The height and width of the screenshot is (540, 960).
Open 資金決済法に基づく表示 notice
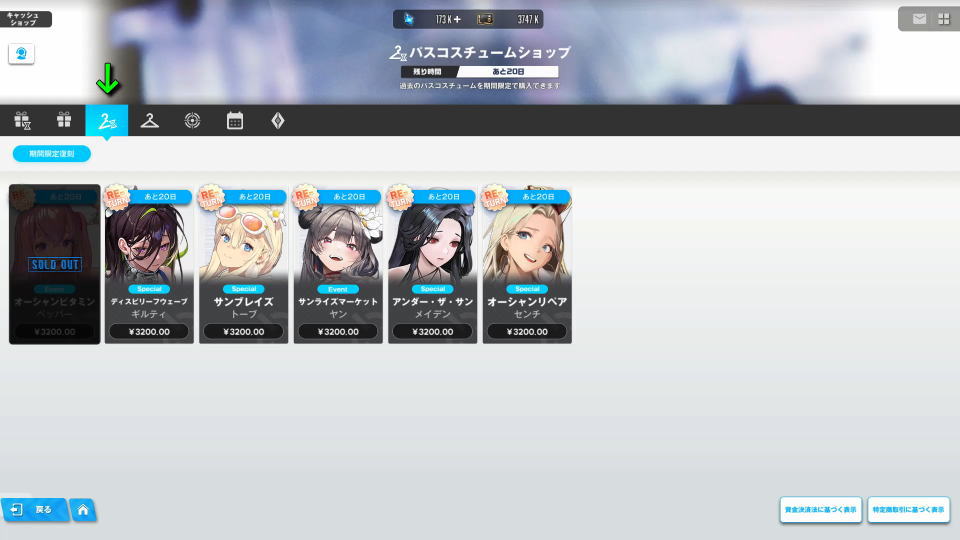point(820,509)
